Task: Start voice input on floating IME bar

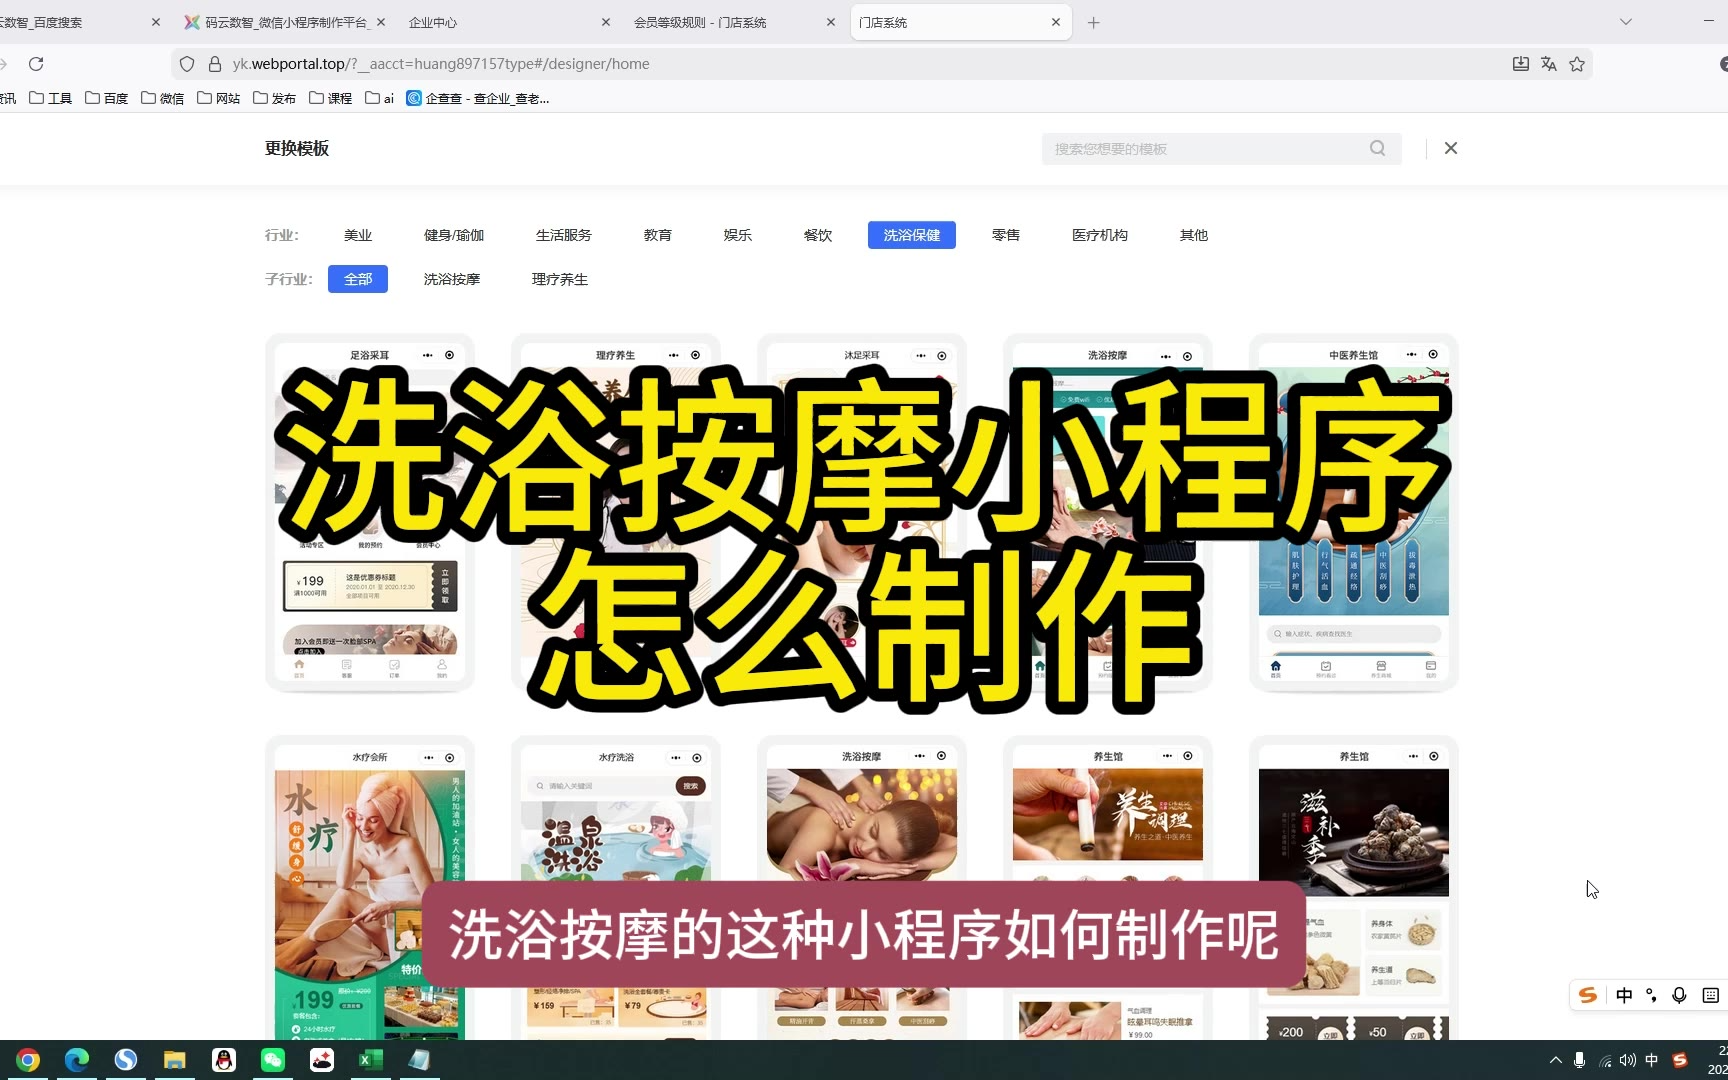Action: point(1680,995)
